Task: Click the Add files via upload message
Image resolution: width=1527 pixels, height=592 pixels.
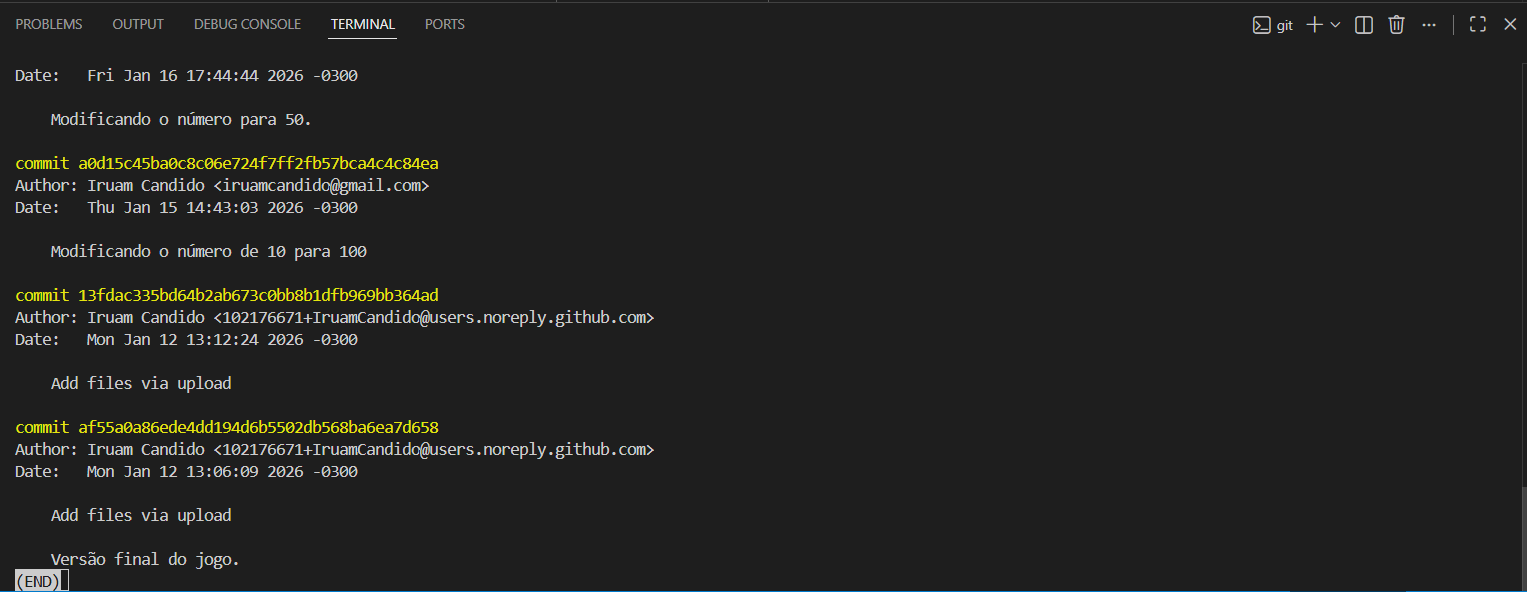Action: (x=140, y=382)
